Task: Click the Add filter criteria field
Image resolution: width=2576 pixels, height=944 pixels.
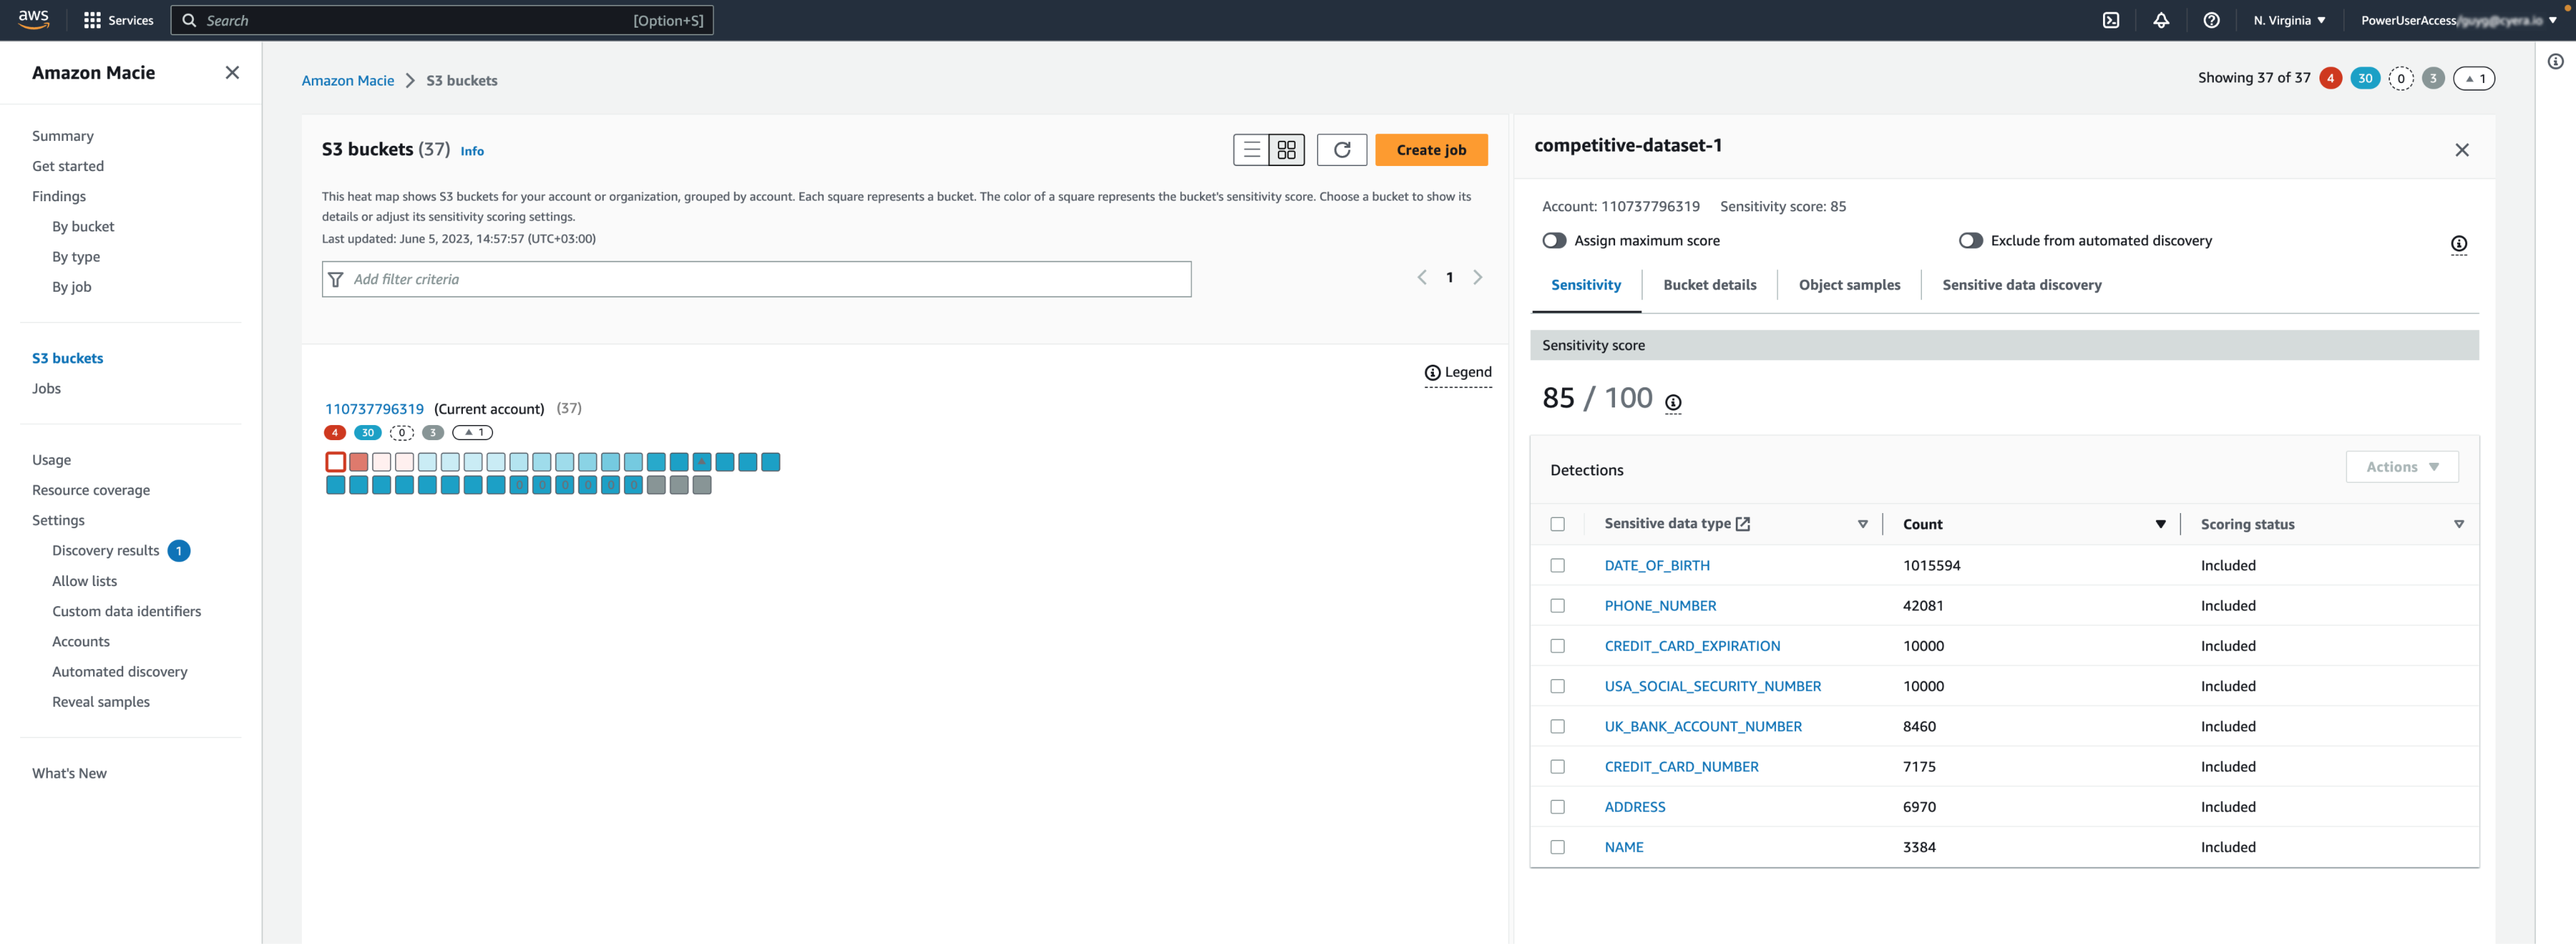Action: pyautogui.click(x=755, y=279)
